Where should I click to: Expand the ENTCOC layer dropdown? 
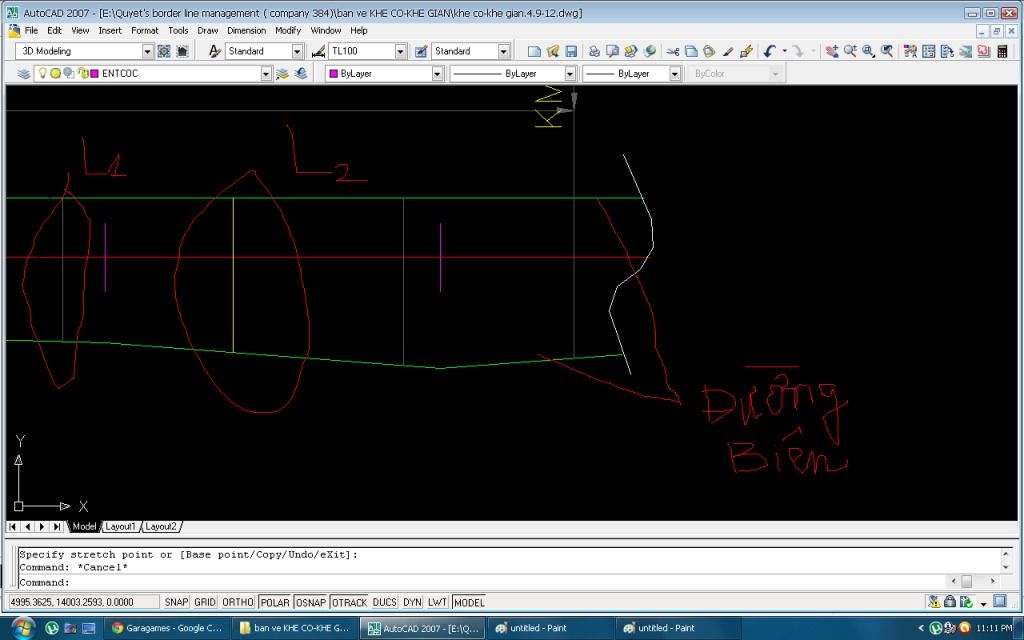click(x=266, y=74)
